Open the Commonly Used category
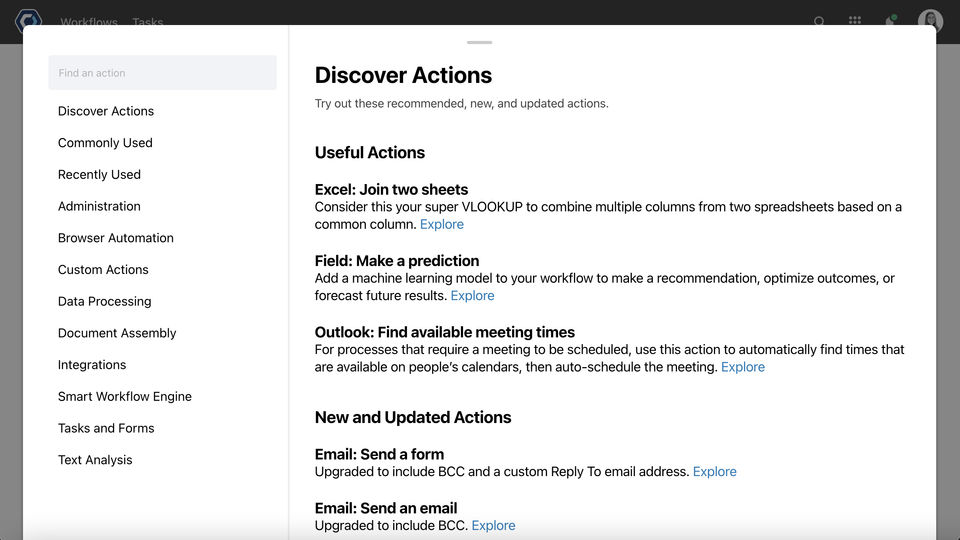The height and width of the screenshot is (540, 960). coord(105,143)
